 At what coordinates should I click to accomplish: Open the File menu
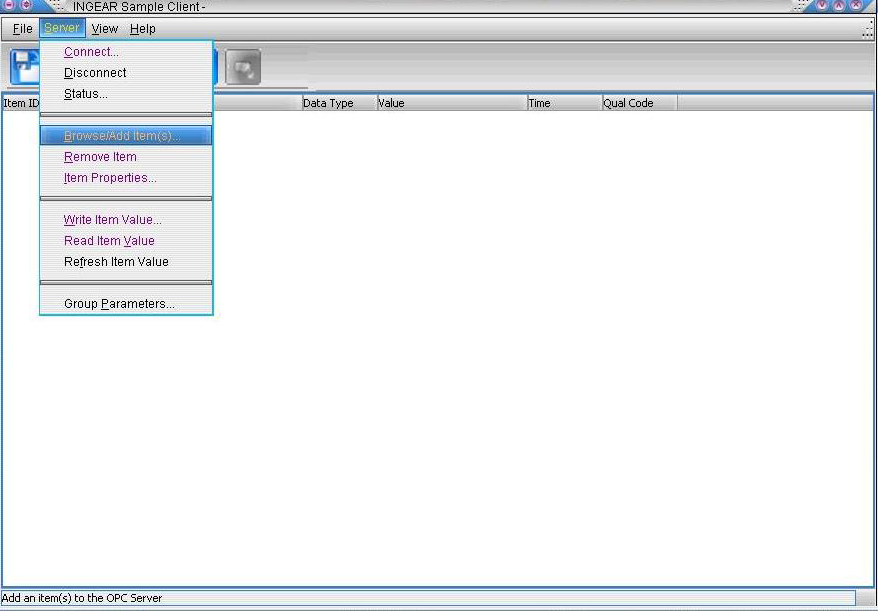click(22, 29)
